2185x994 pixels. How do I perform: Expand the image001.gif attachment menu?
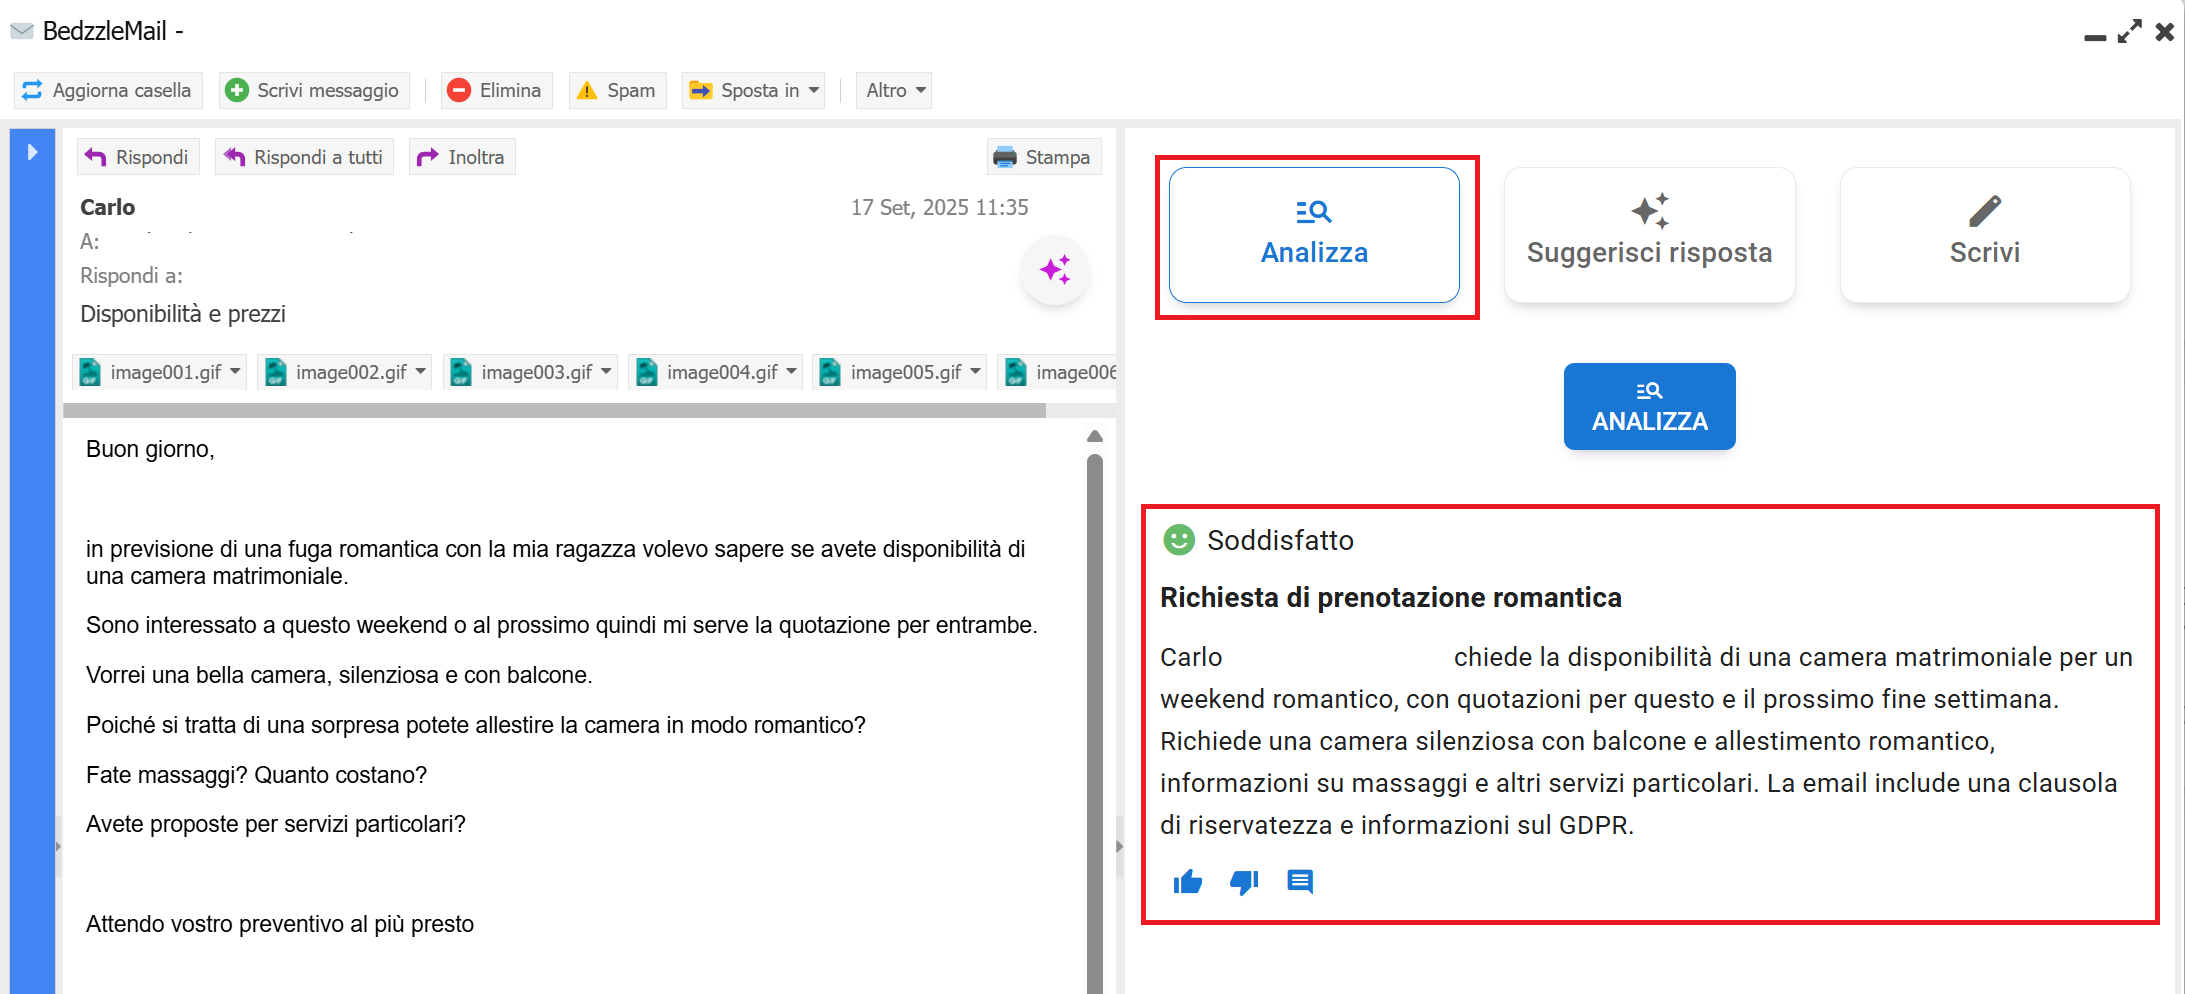[235, 371]
